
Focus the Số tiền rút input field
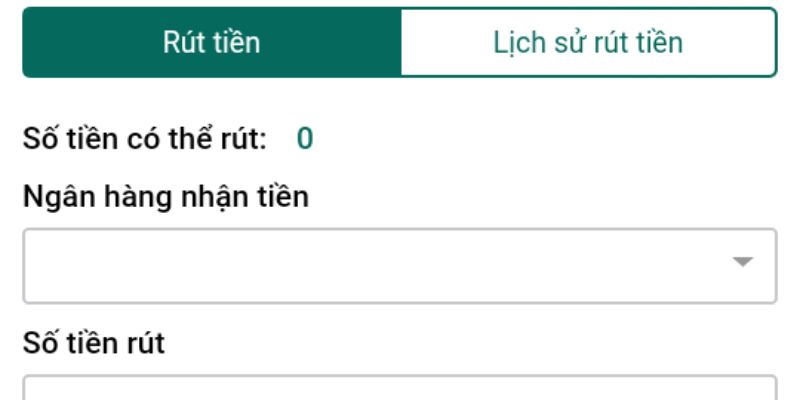[x=399, y=389]
